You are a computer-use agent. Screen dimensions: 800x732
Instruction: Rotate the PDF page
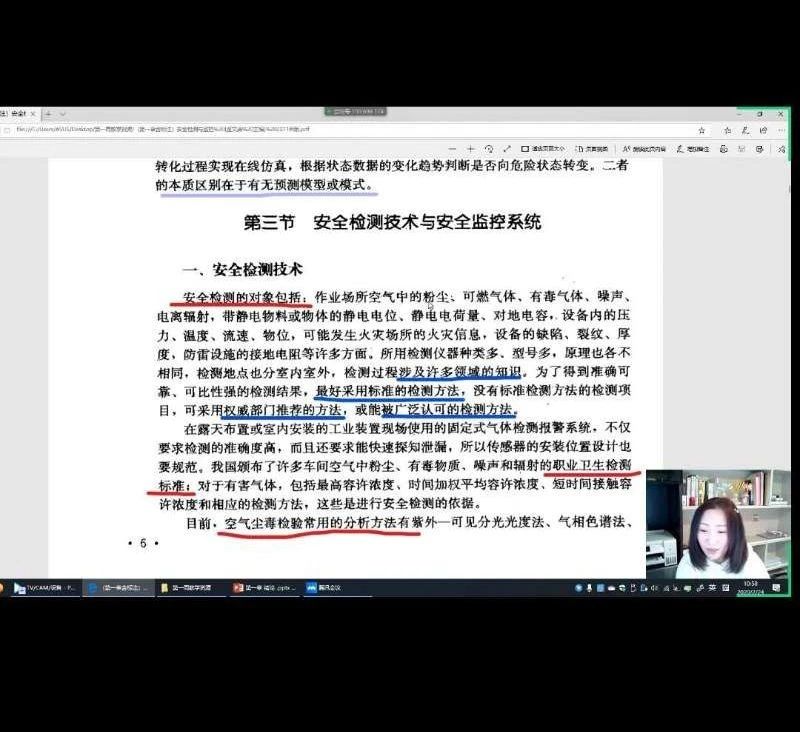point(489,149)
